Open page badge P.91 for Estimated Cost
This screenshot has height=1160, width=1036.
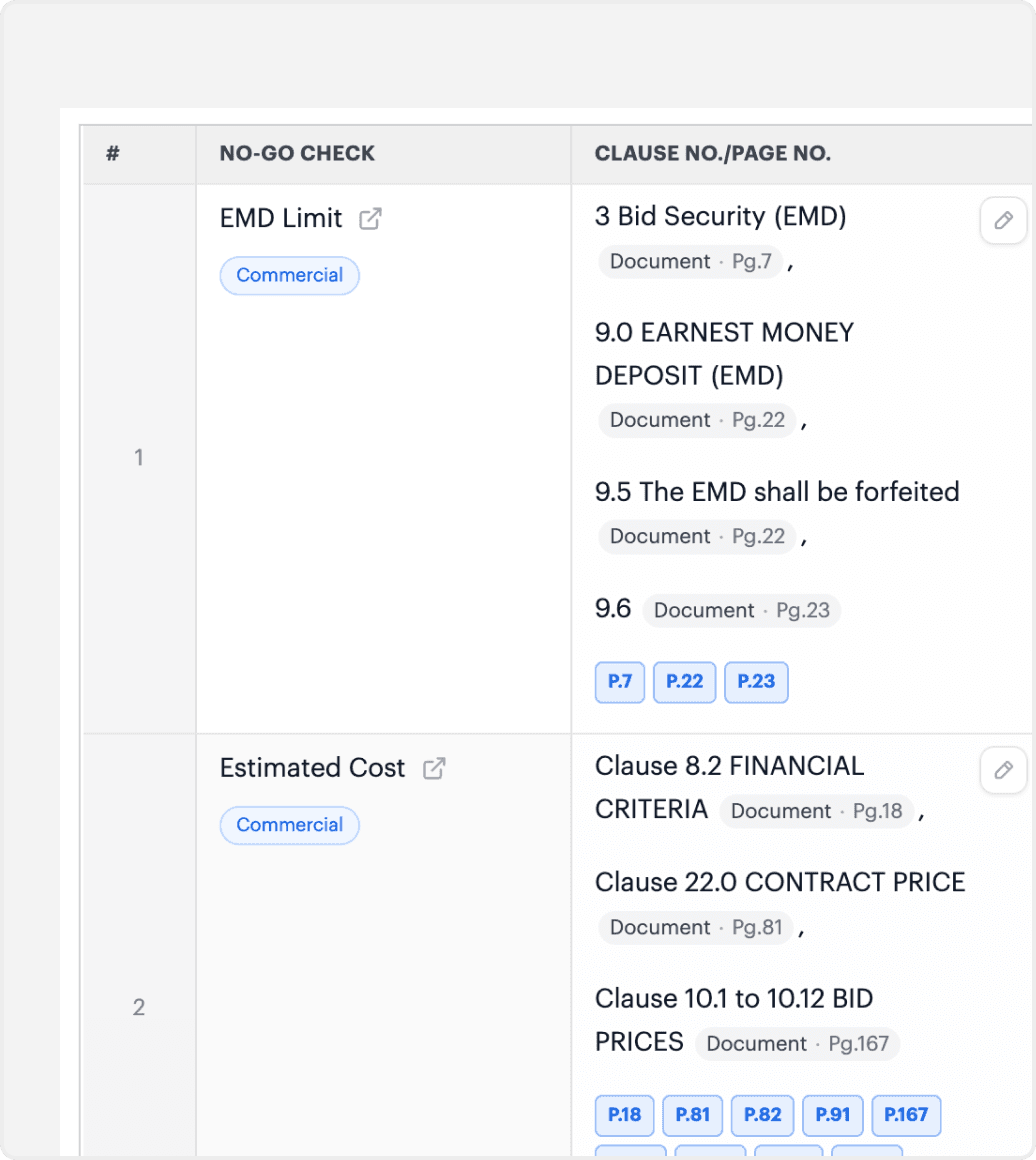click(833, 1115)
